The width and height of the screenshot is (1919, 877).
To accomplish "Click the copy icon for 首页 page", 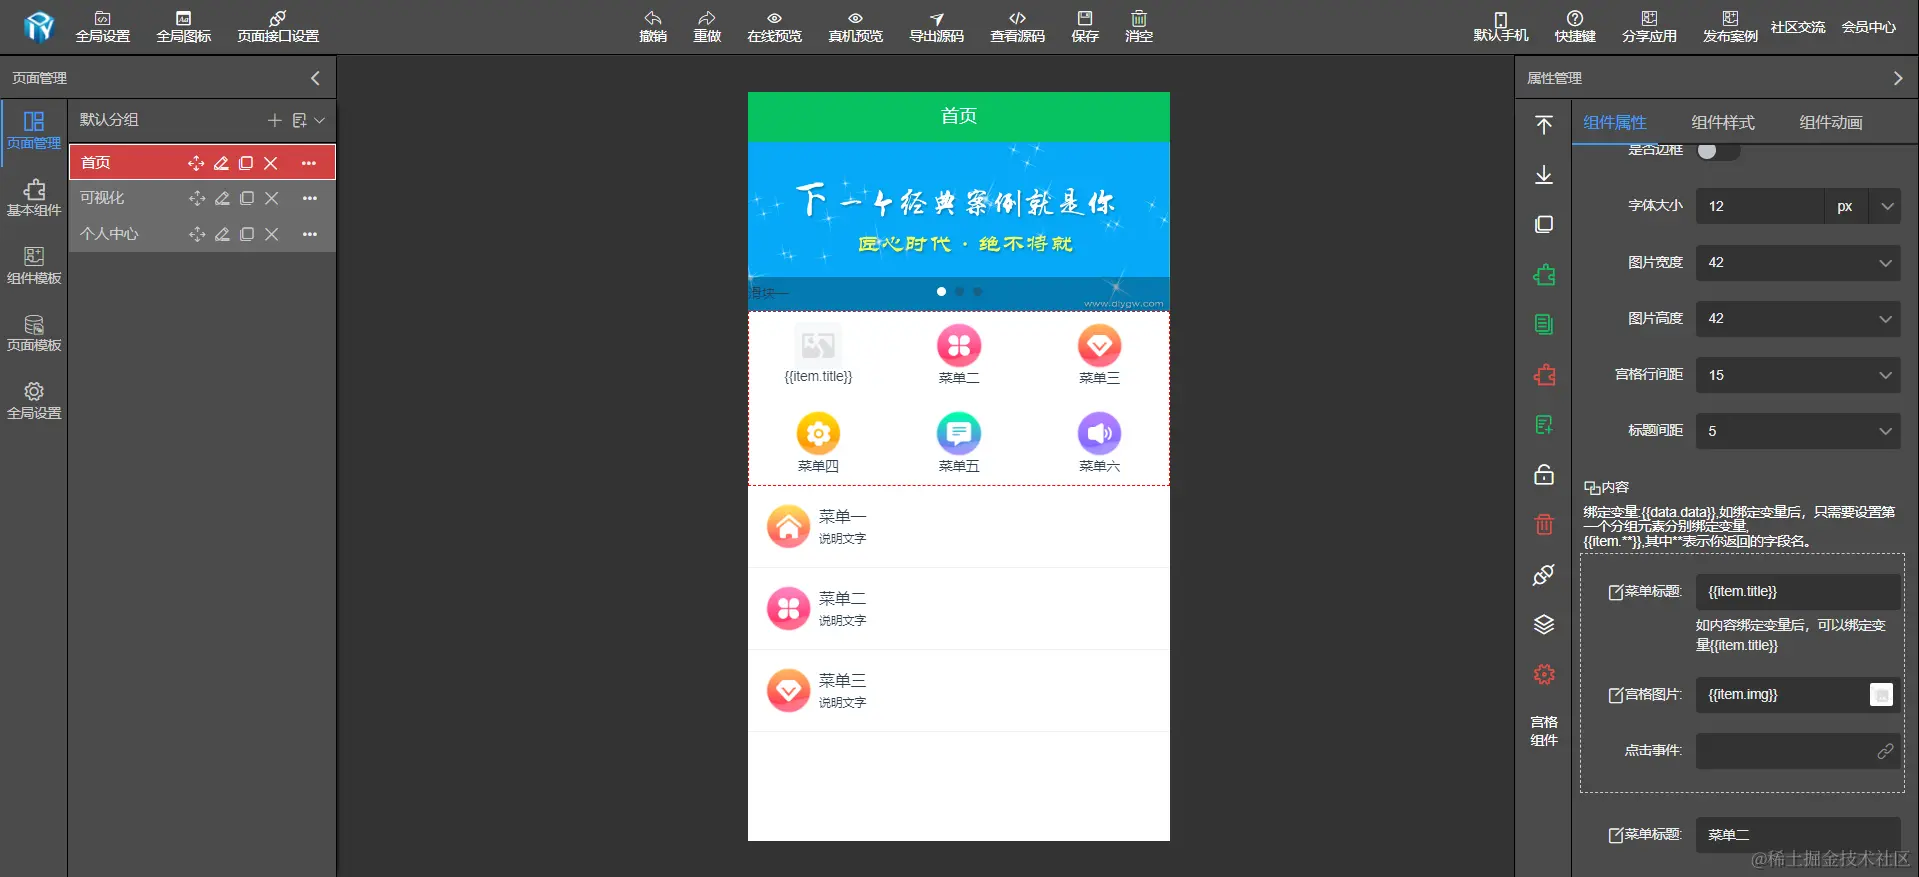I will 246,163.
